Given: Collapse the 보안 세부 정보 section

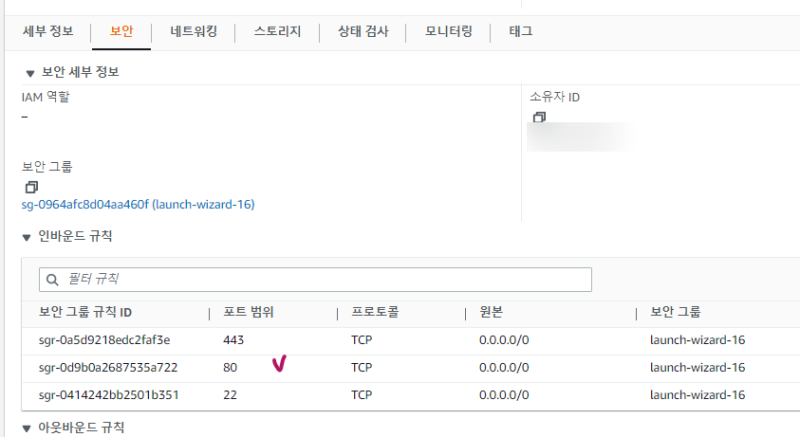Looking at the screenshot, I should [27, 73].
